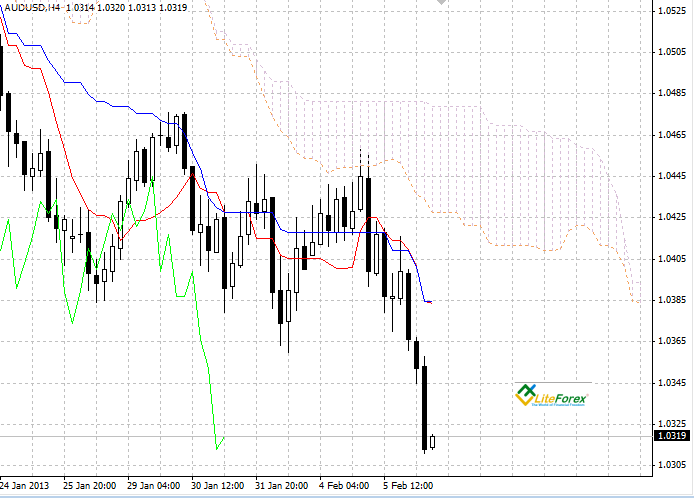The width and height of the screenshot is (694, 498).
Task: Select the 5 Feb 12:00 time label
Action: (x=408, y=486)
